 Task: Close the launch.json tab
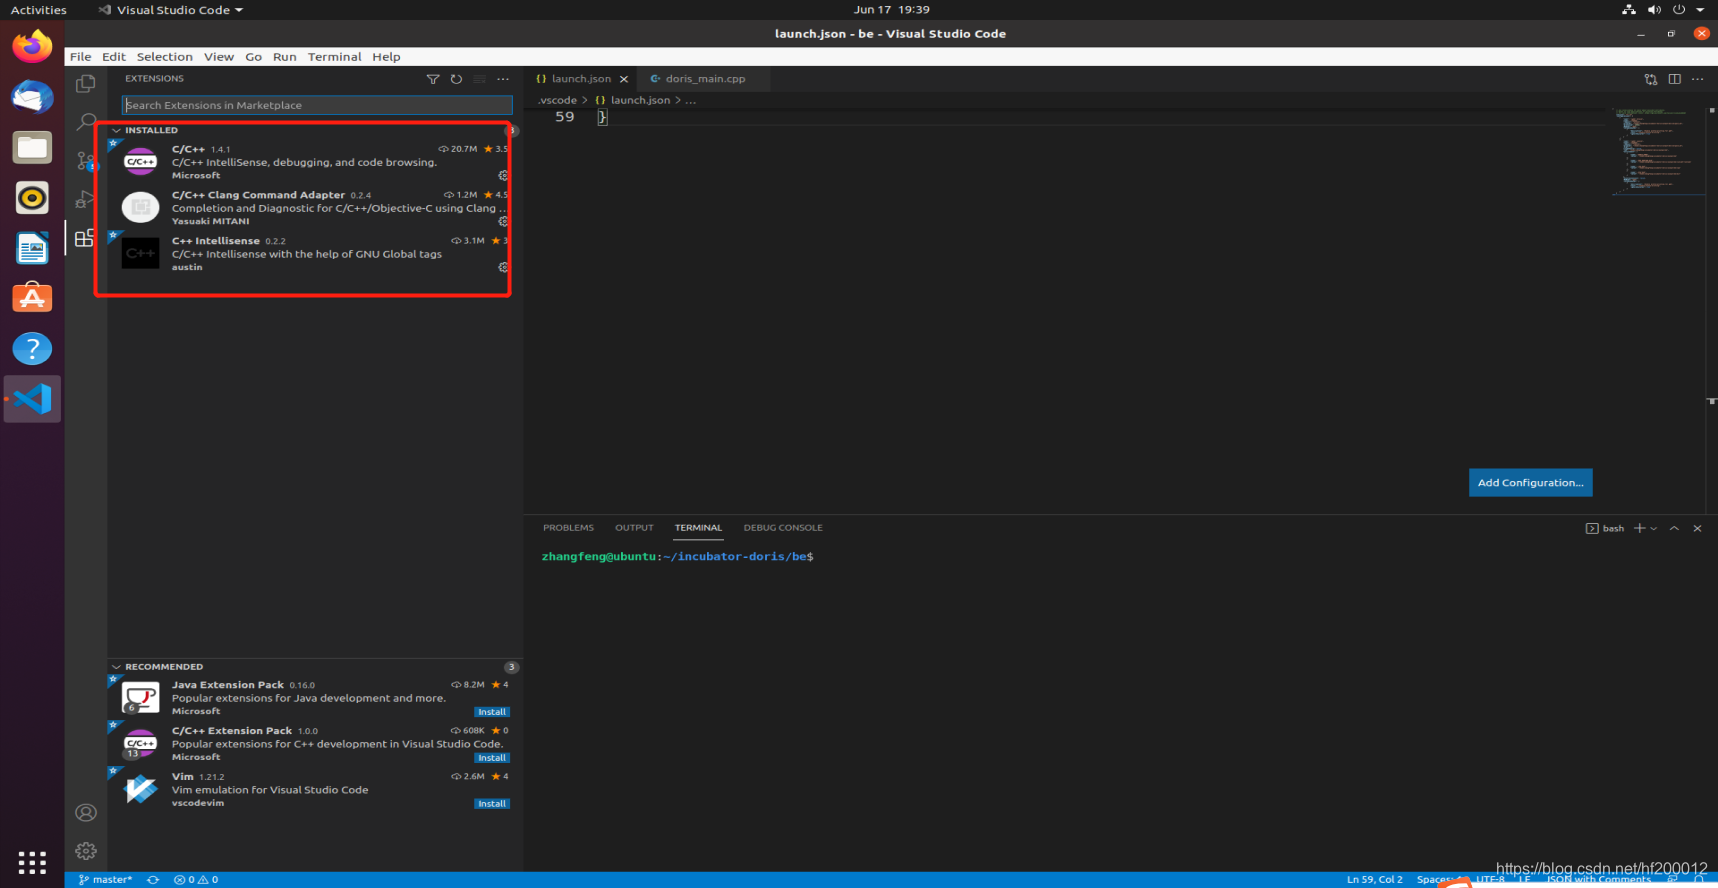tap(624, 79)
